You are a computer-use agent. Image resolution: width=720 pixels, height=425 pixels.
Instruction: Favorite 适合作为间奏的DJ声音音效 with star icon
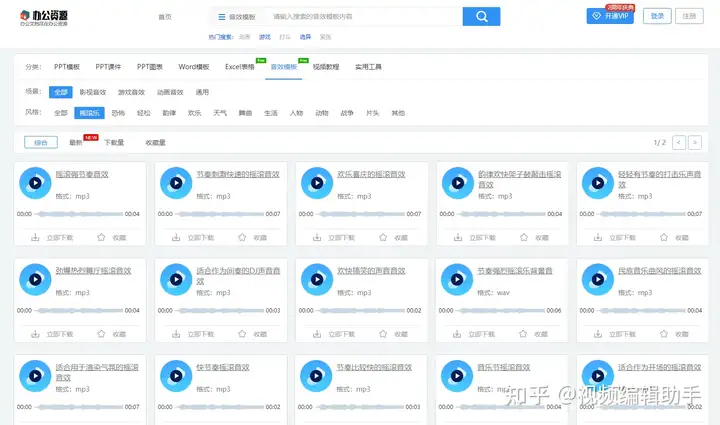coord(242,334)
